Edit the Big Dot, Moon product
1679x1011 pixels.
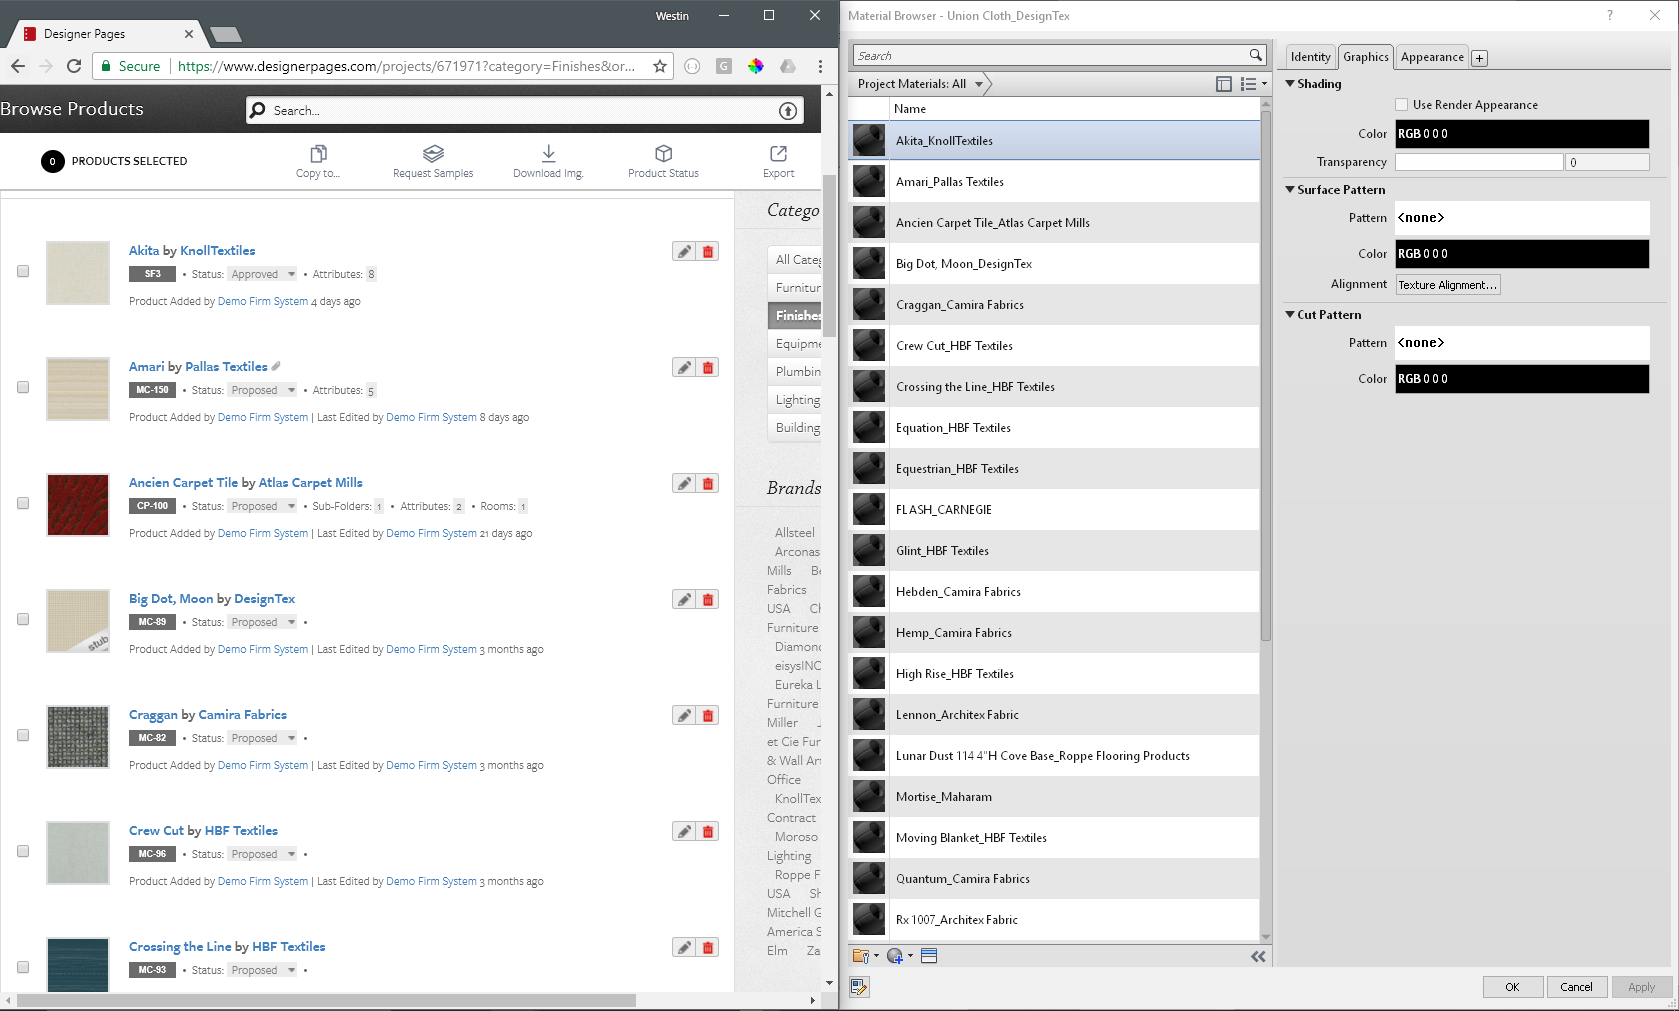(x=684, y=600)
